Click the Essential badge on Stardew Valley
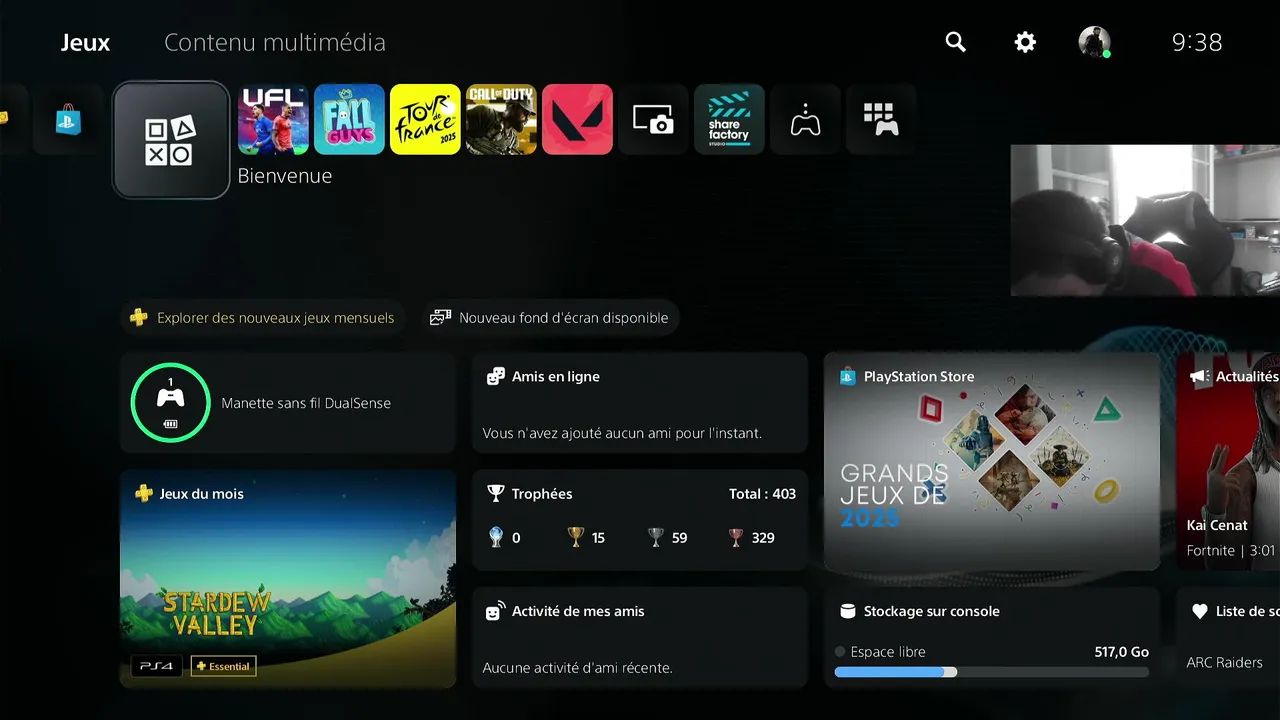Viewport: 1280px width, 720px height. 223,666
